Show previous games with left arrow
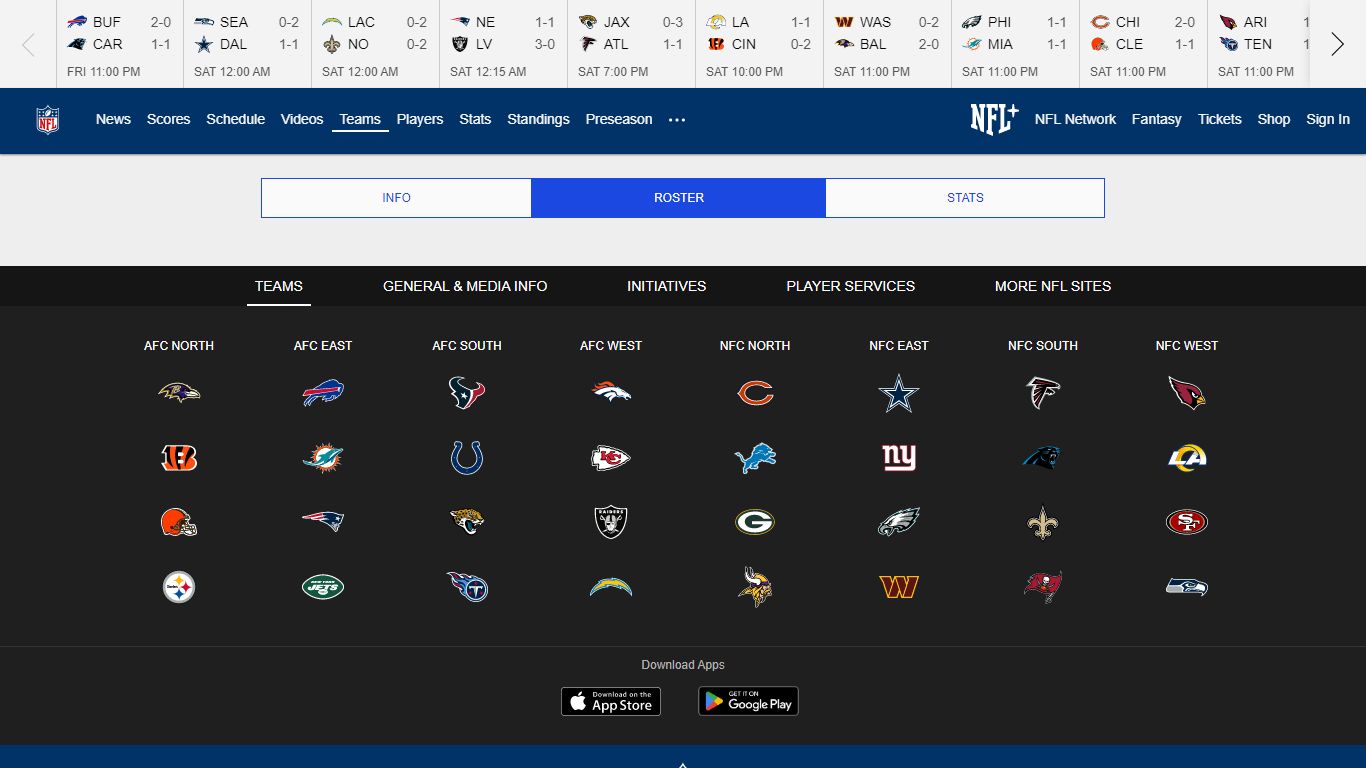Screen dimensions: 1366x768 coord(28,44)
